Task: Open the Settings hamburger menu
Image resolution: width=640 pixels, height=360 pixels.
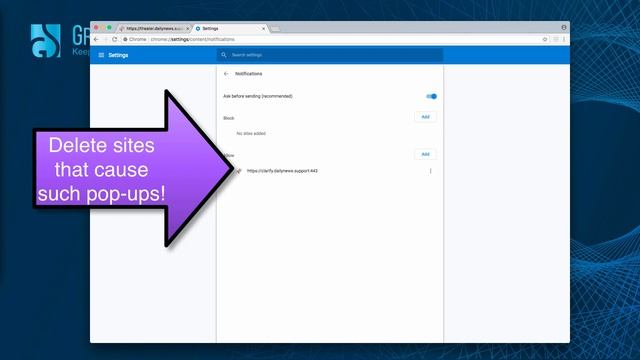Action: click(101, 55)
